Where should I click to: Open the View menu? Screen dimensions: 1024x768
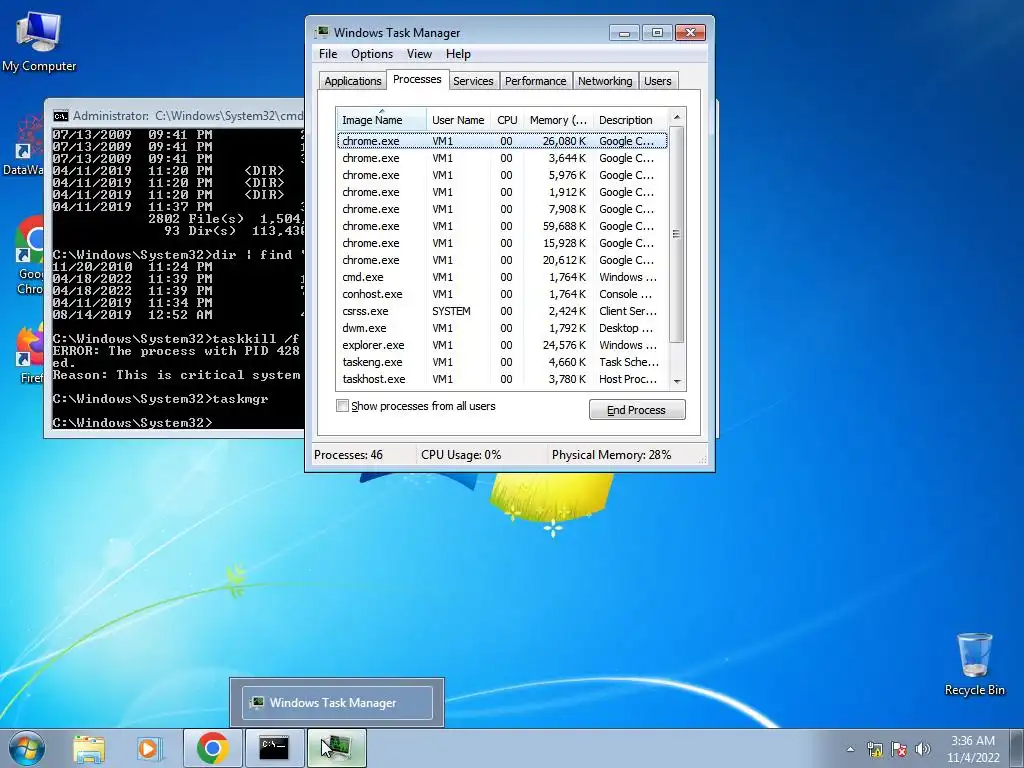coord(419,54)
